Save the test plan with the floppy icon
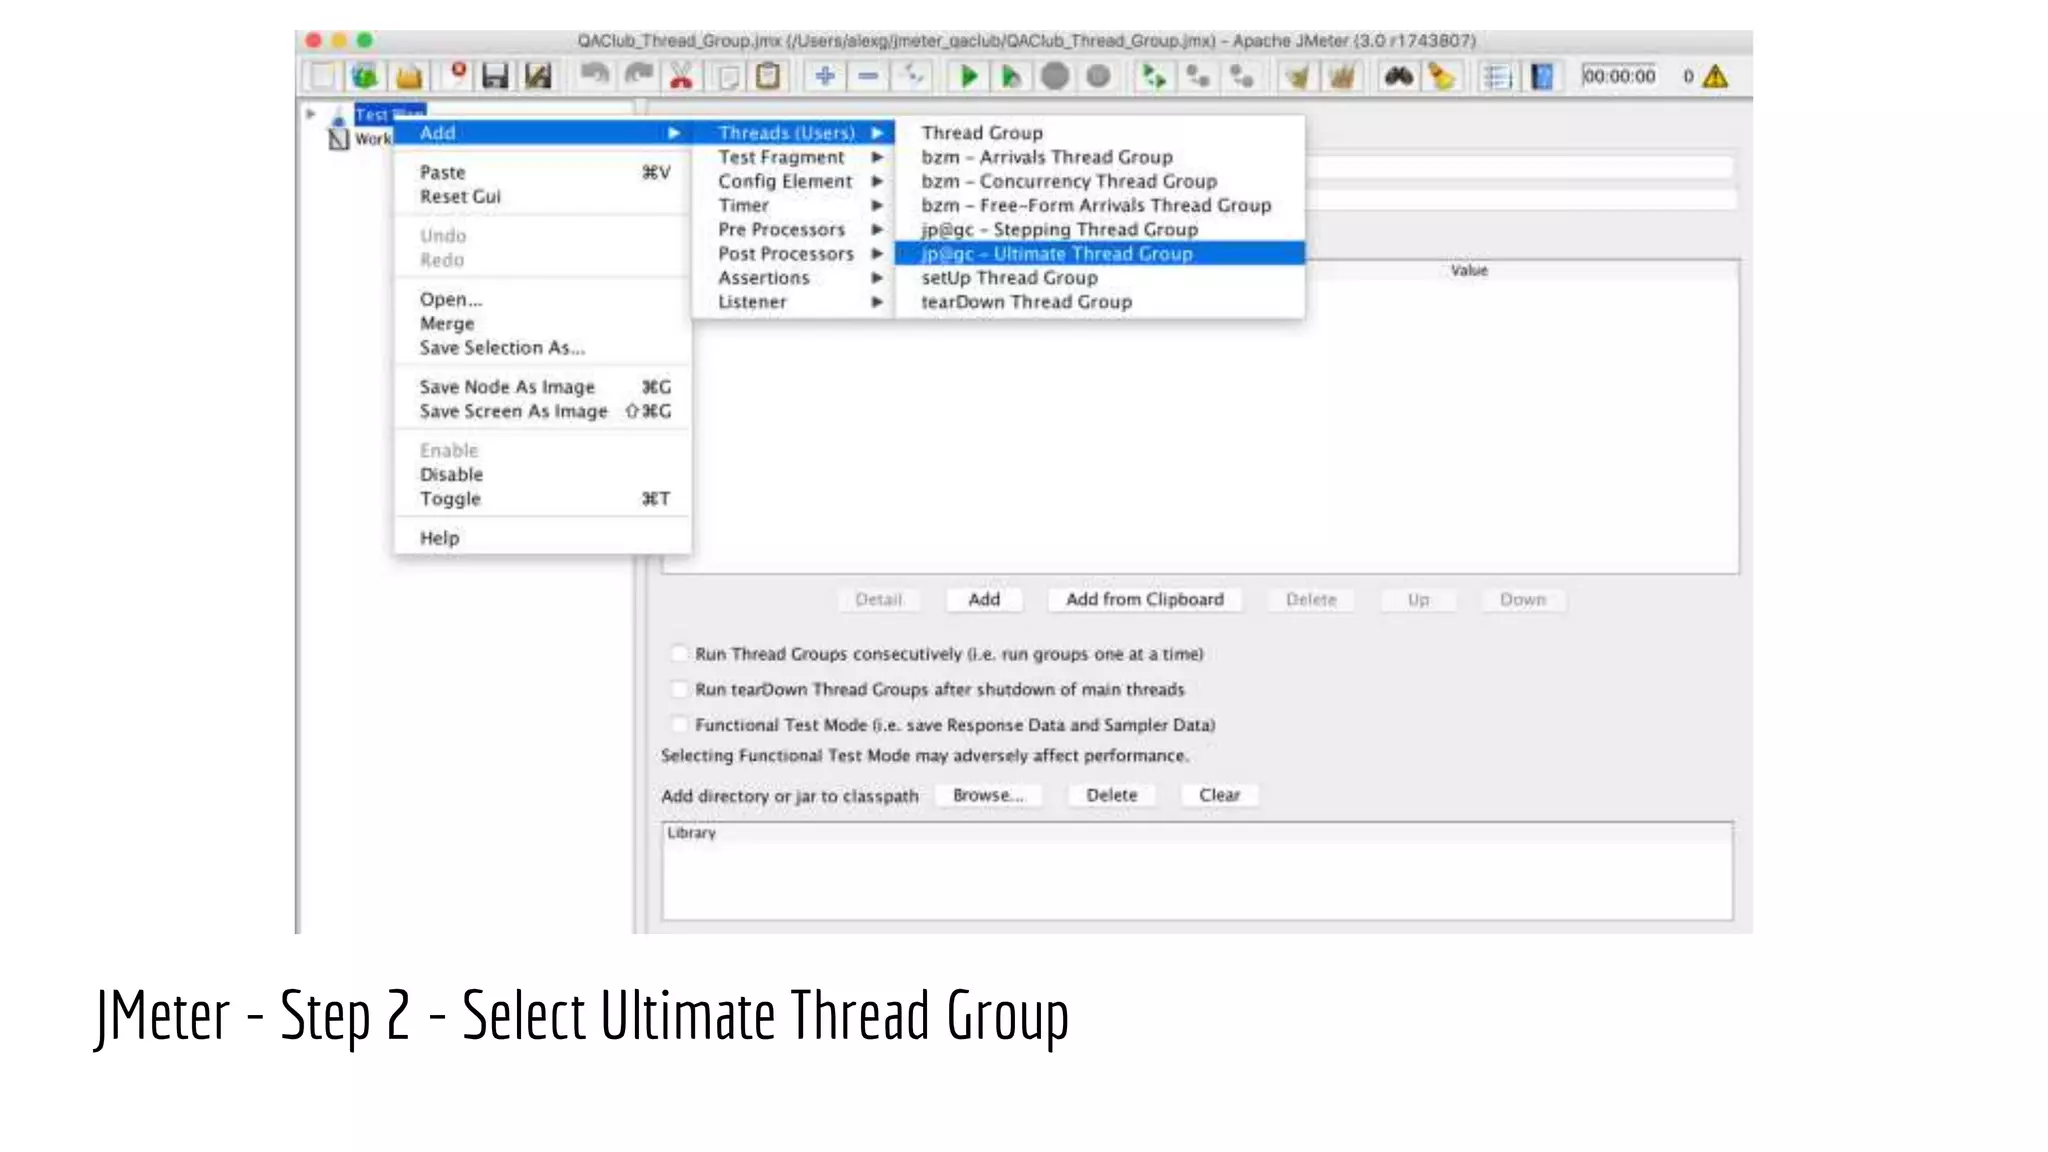 coord(496,76)
